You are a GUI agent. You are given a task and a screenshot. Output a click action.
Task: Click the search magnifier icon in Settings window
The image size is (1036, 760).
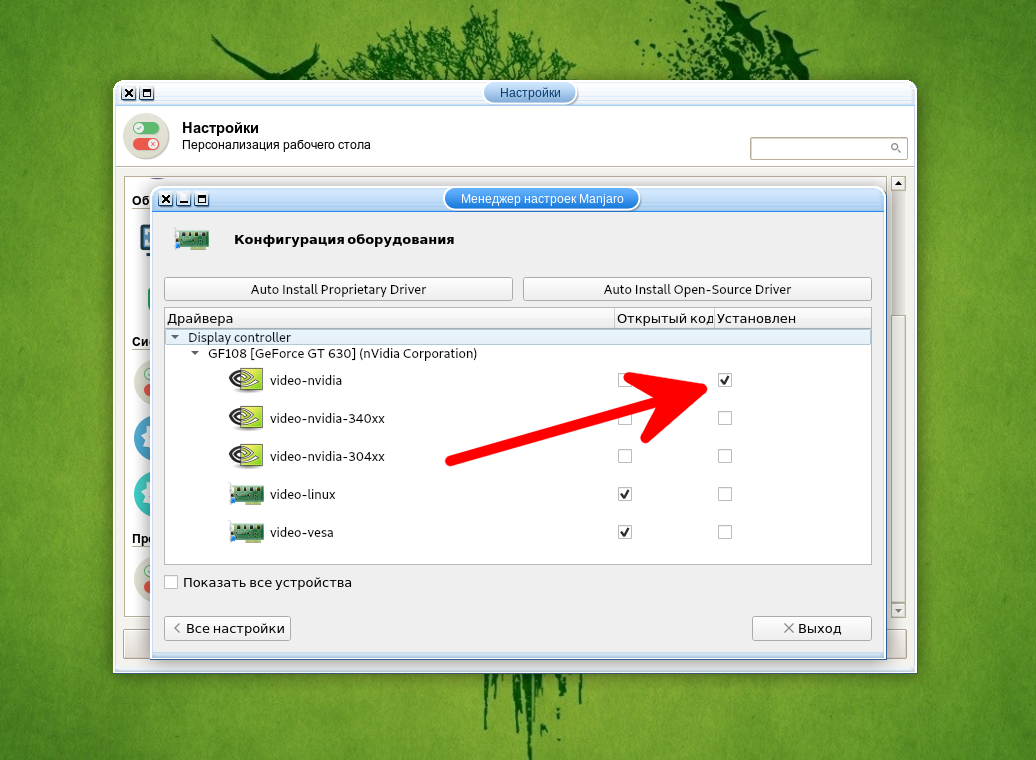tap(895, 148)
